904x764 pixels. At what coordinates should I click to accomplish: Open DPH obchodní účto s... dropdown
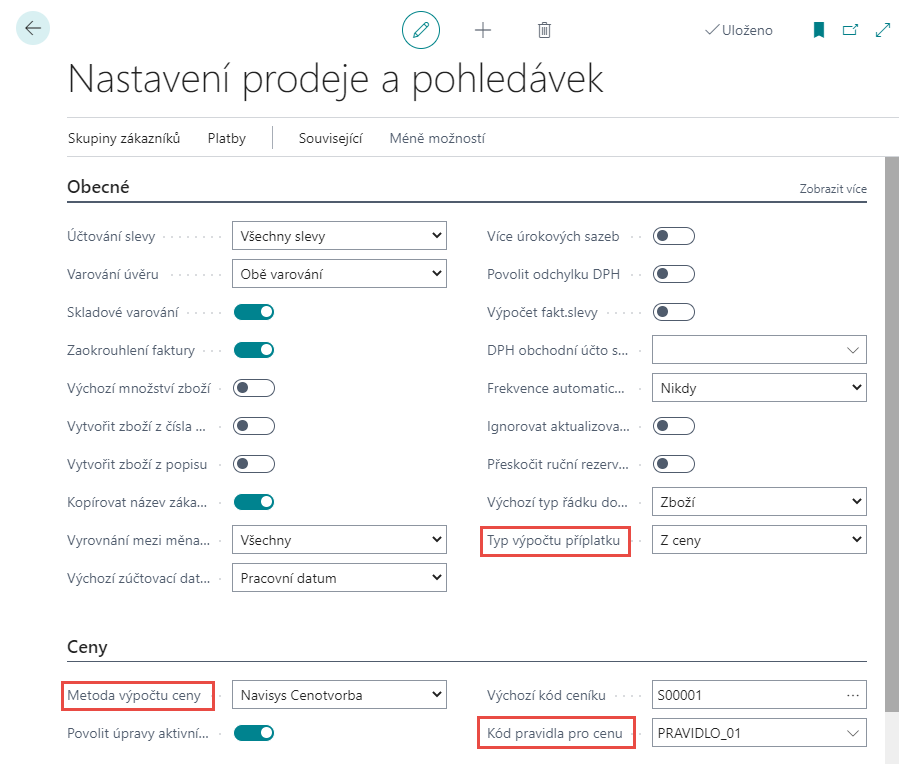pyautogui.click(x=759, y=350)
